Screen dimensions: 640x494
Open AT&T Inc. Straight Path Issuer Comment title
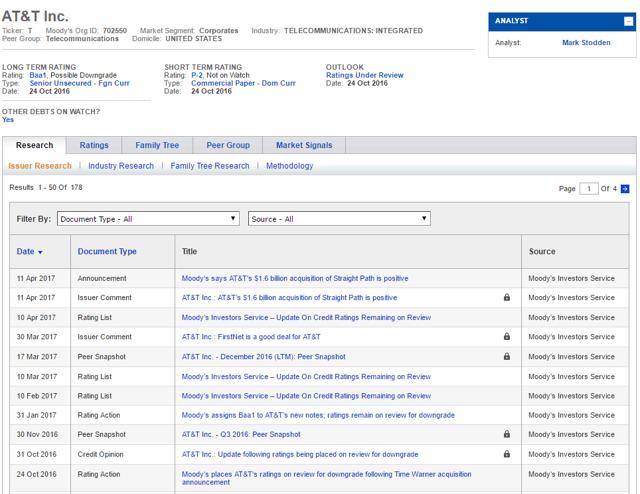click(x=289, y=298)
